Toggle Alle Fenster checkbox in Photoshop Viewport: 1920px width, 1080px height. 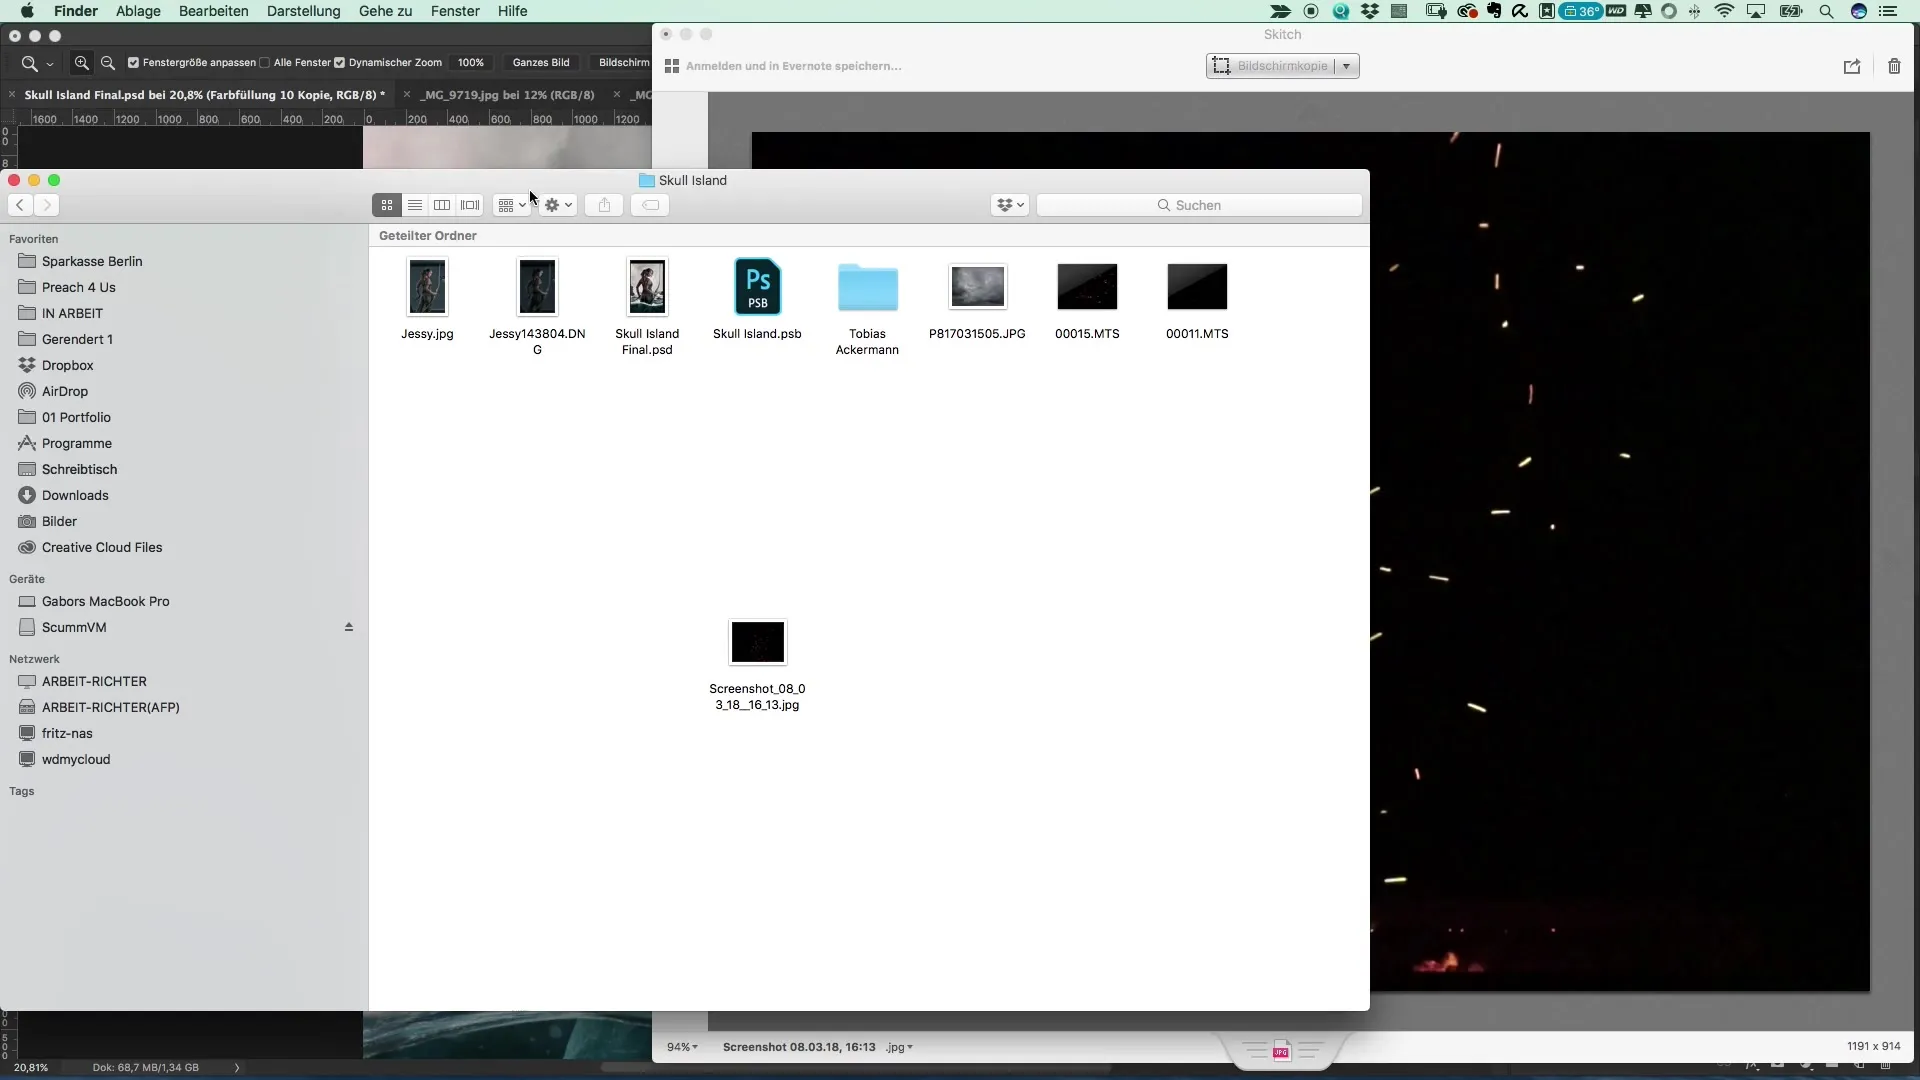tap(264, 62)
